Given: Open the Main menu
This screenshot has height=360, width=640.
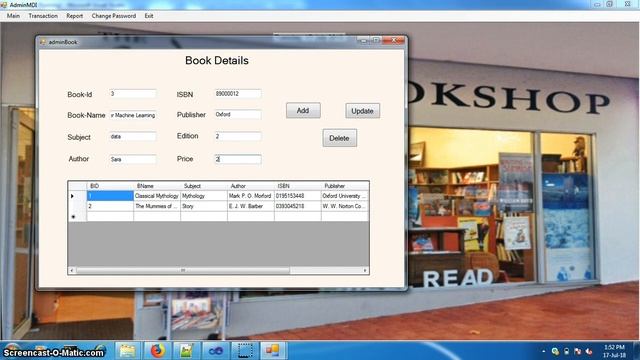Looking at the screenshot, I should click(x=13, y=16).
